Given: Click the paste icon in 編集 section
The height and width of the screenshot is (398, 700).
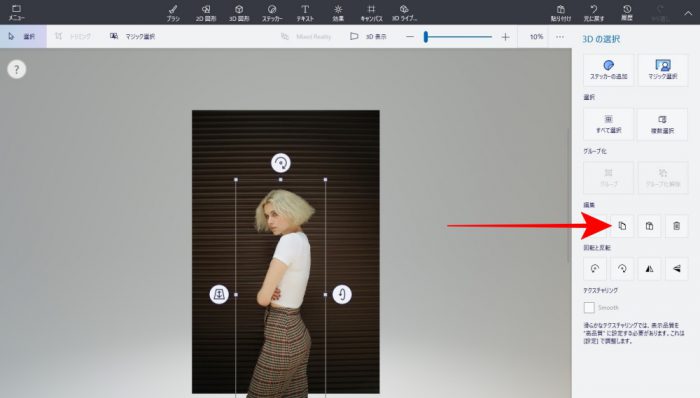Looking at the screenshot, I should (649, 226).
